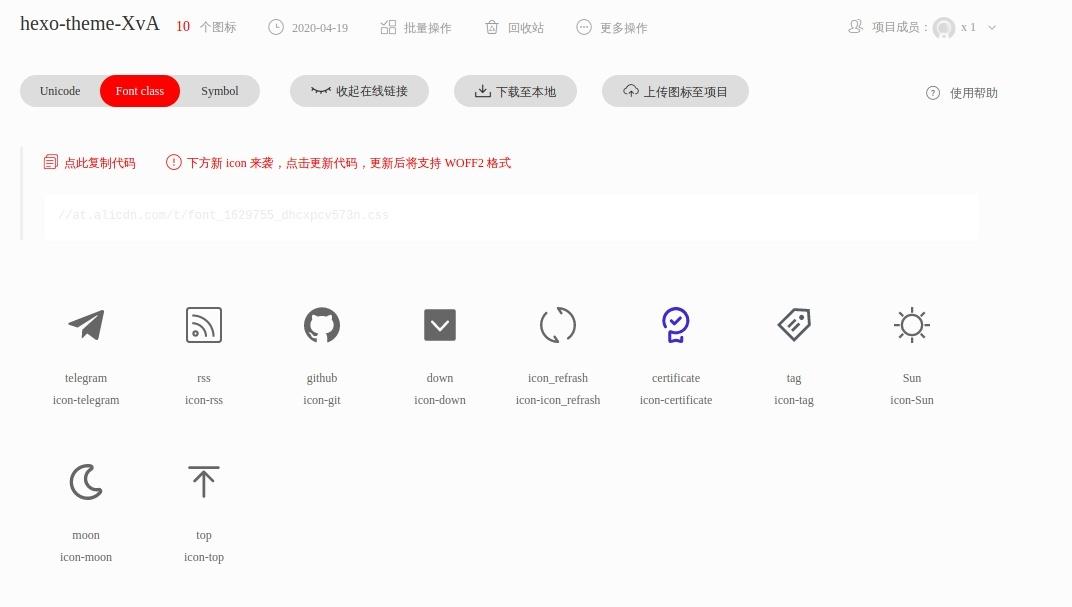Click the icon-moon class name
1072x607 pixels.
tap(86, 557)
